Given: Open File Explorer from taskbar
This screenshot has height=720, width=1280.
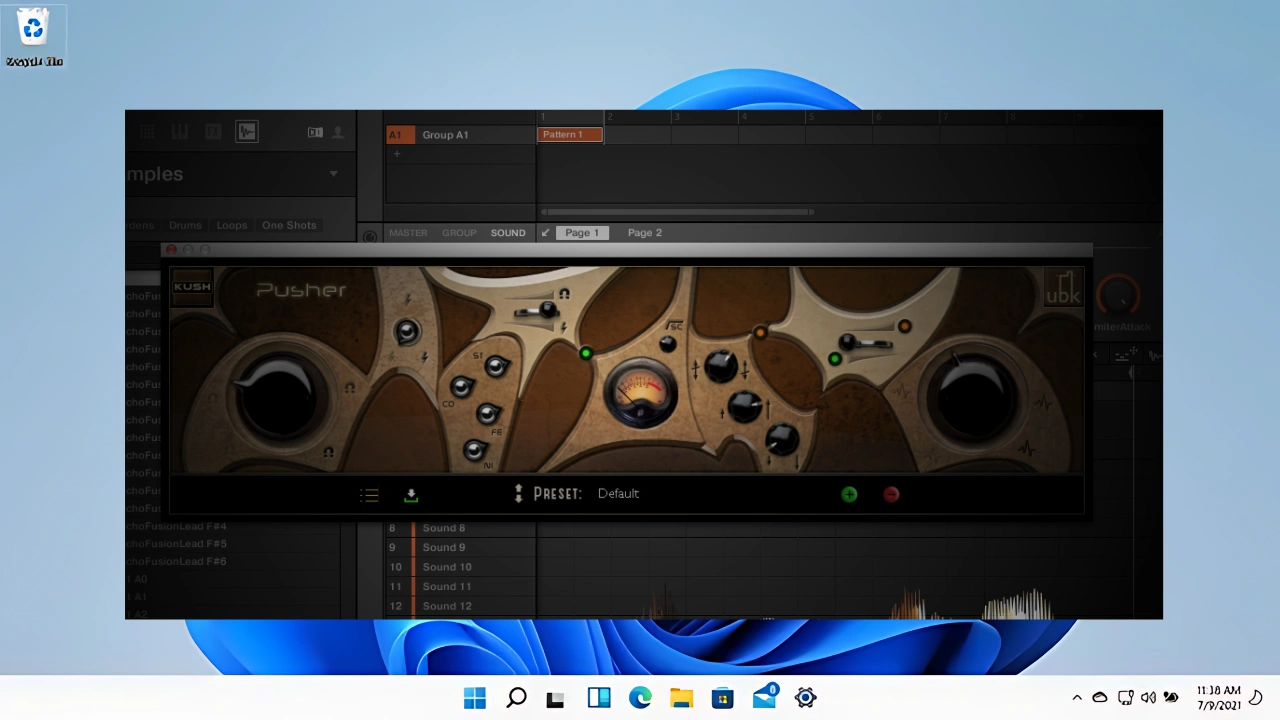Looking at the screenshot, I should [x=681, y=698].
